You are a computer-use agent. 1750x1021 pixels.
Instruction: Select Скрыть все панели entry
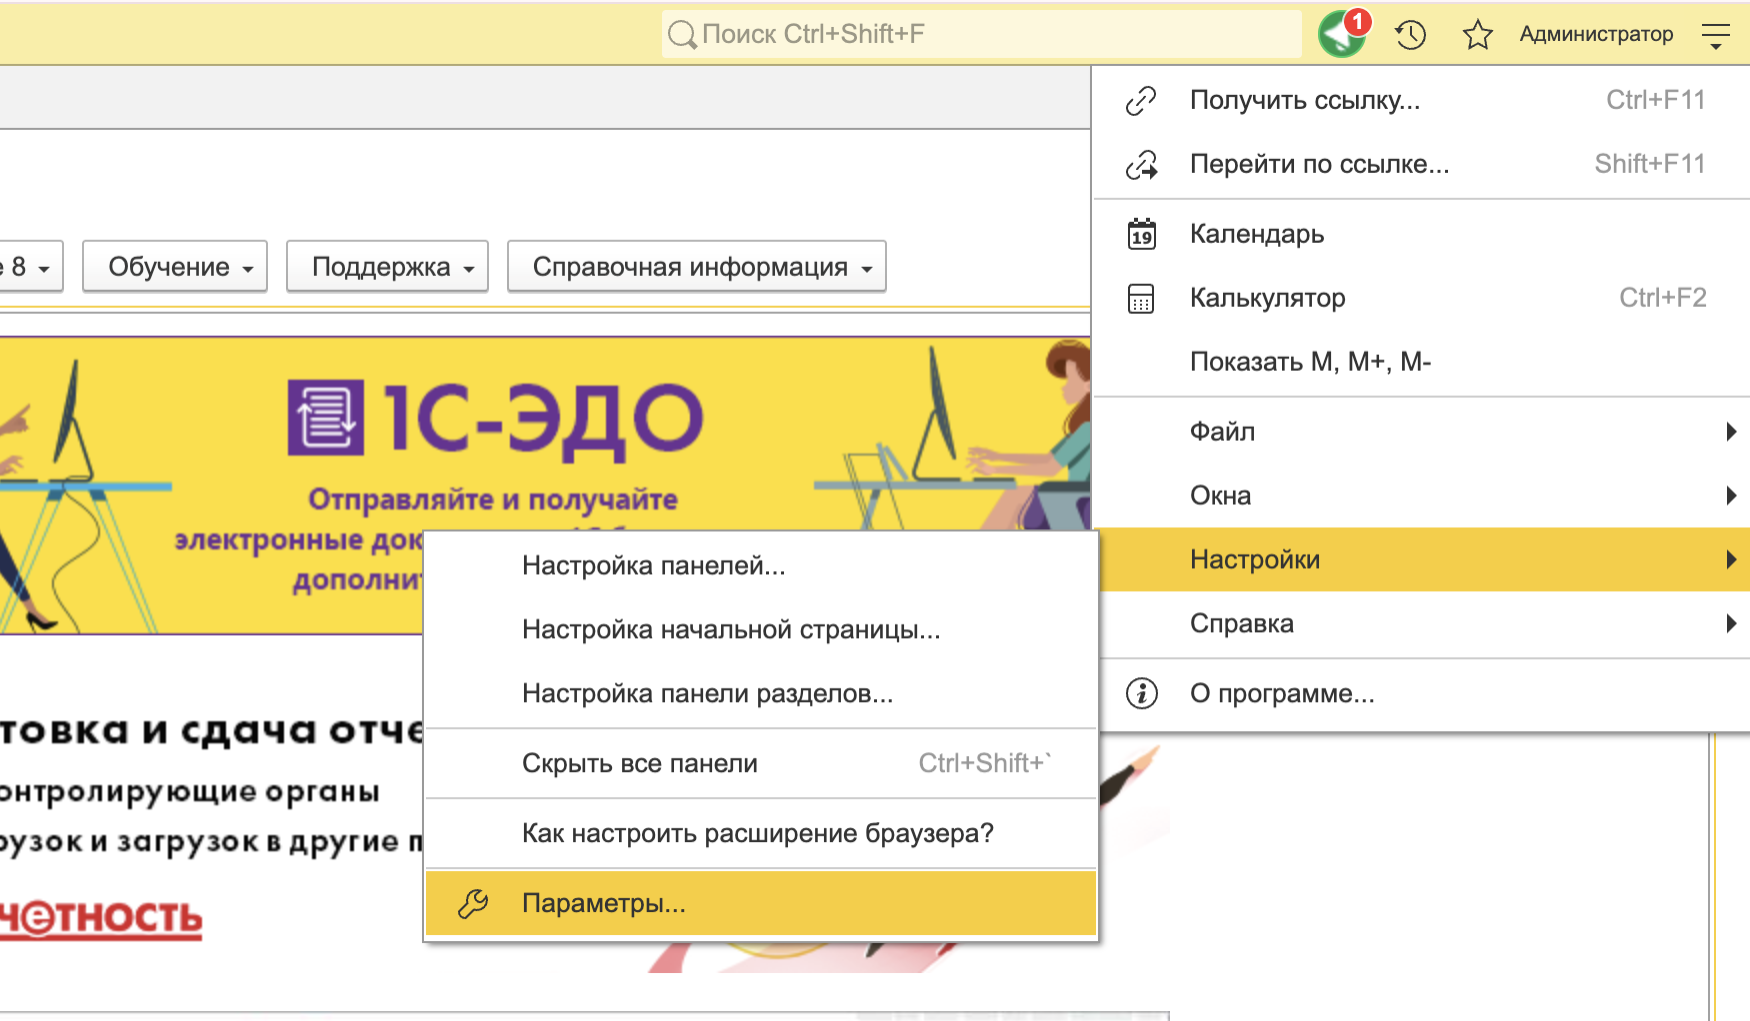[x=761, y=763]
